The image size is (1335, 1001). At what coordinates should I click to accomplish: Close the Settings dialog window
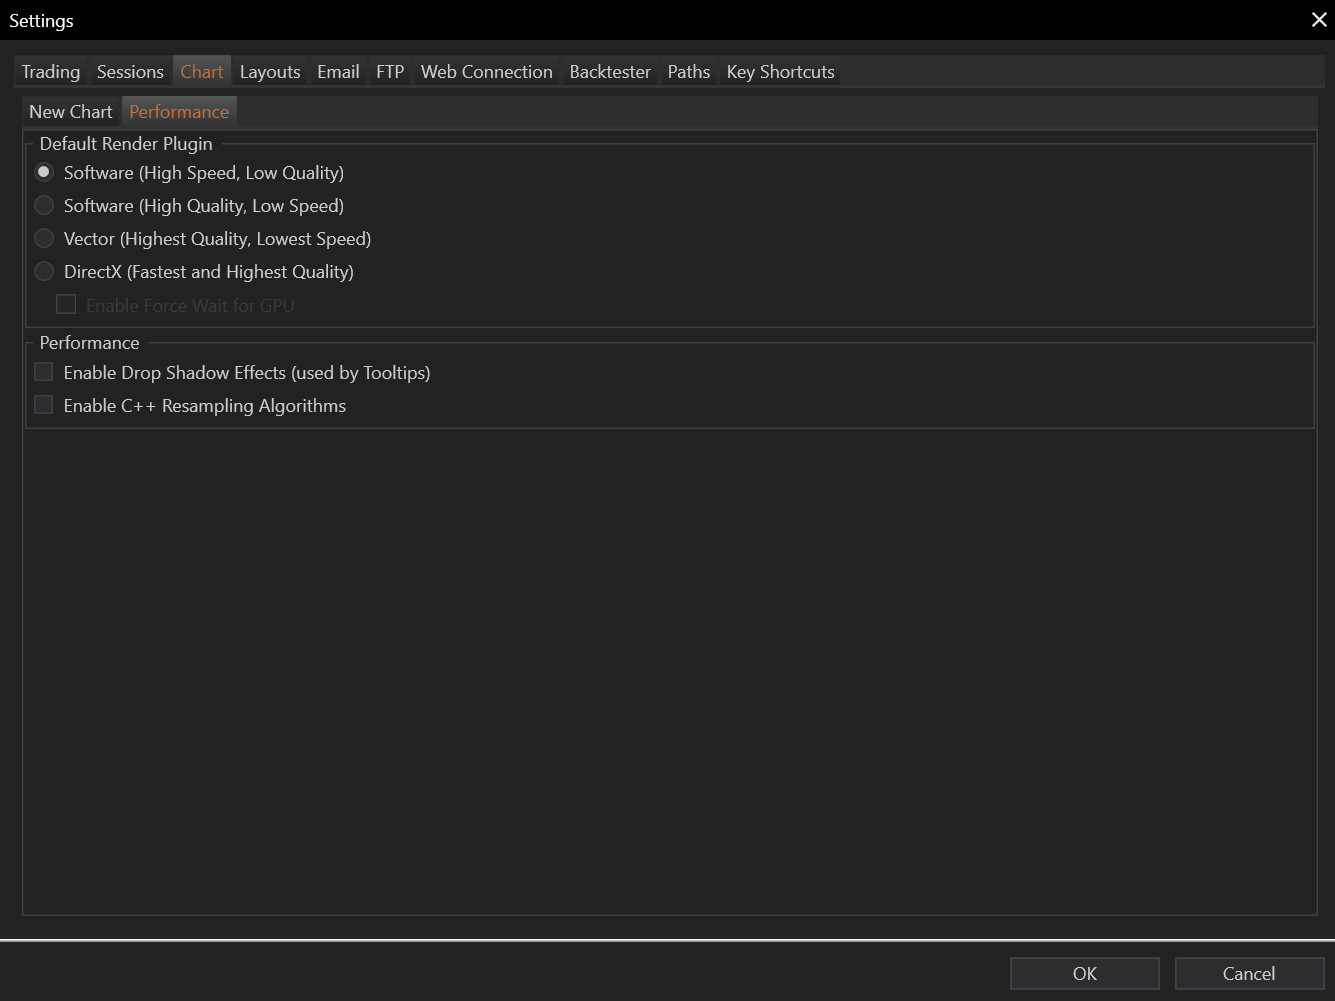coord(1318,20)
